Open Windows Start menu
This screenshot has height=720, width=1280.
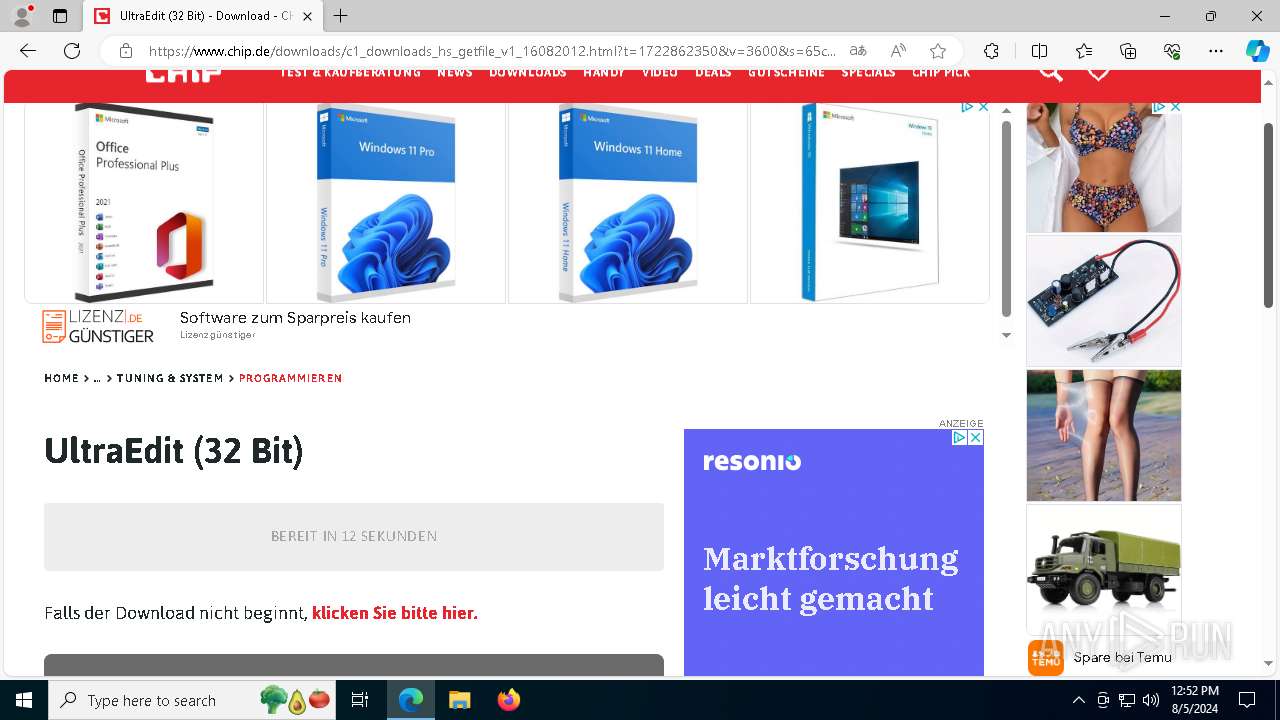(24, 700)
